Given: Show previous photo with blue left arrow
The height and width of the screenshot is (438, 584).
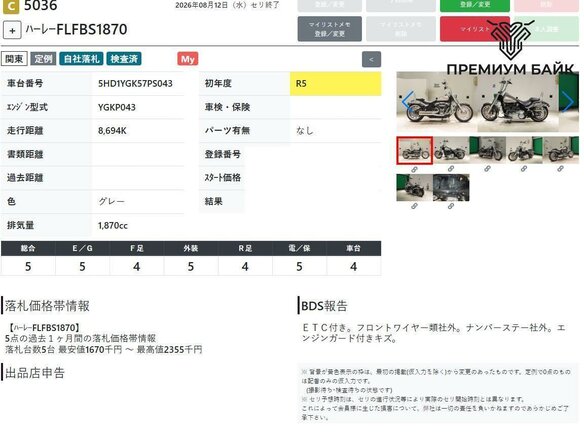Looking at the screenshot, I should coord(407,101).
